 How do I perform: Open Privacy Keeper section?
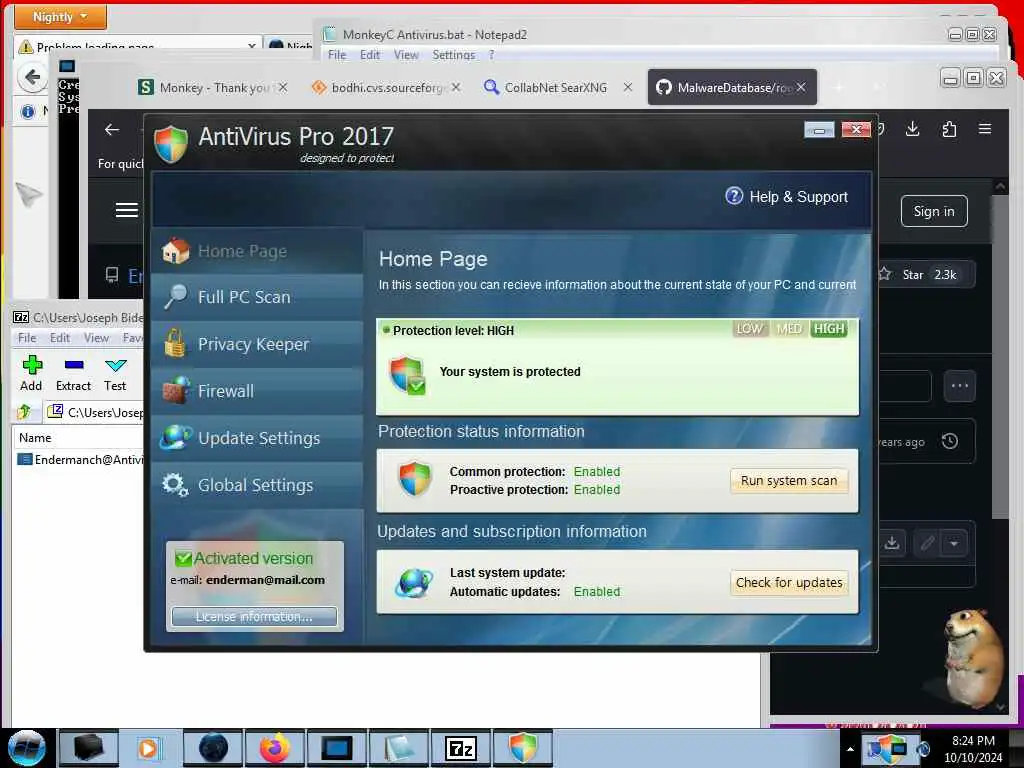pos(257,344)
